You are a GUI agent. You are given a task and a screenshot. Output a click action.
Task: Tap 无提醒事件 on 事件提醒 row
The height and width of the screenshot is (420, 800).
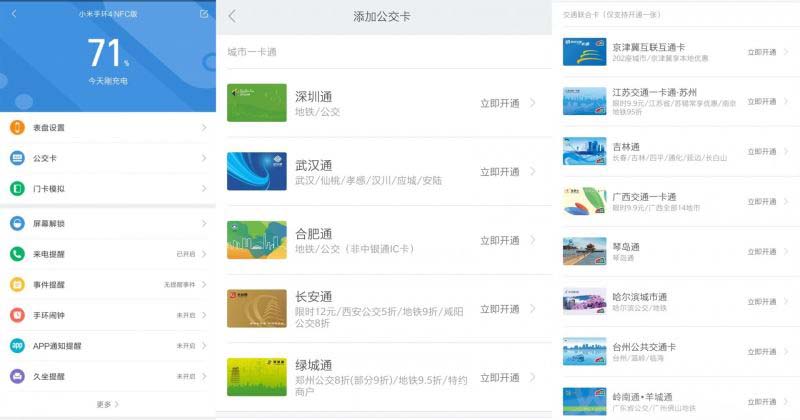pyautogui.click(x=180, y=285)
